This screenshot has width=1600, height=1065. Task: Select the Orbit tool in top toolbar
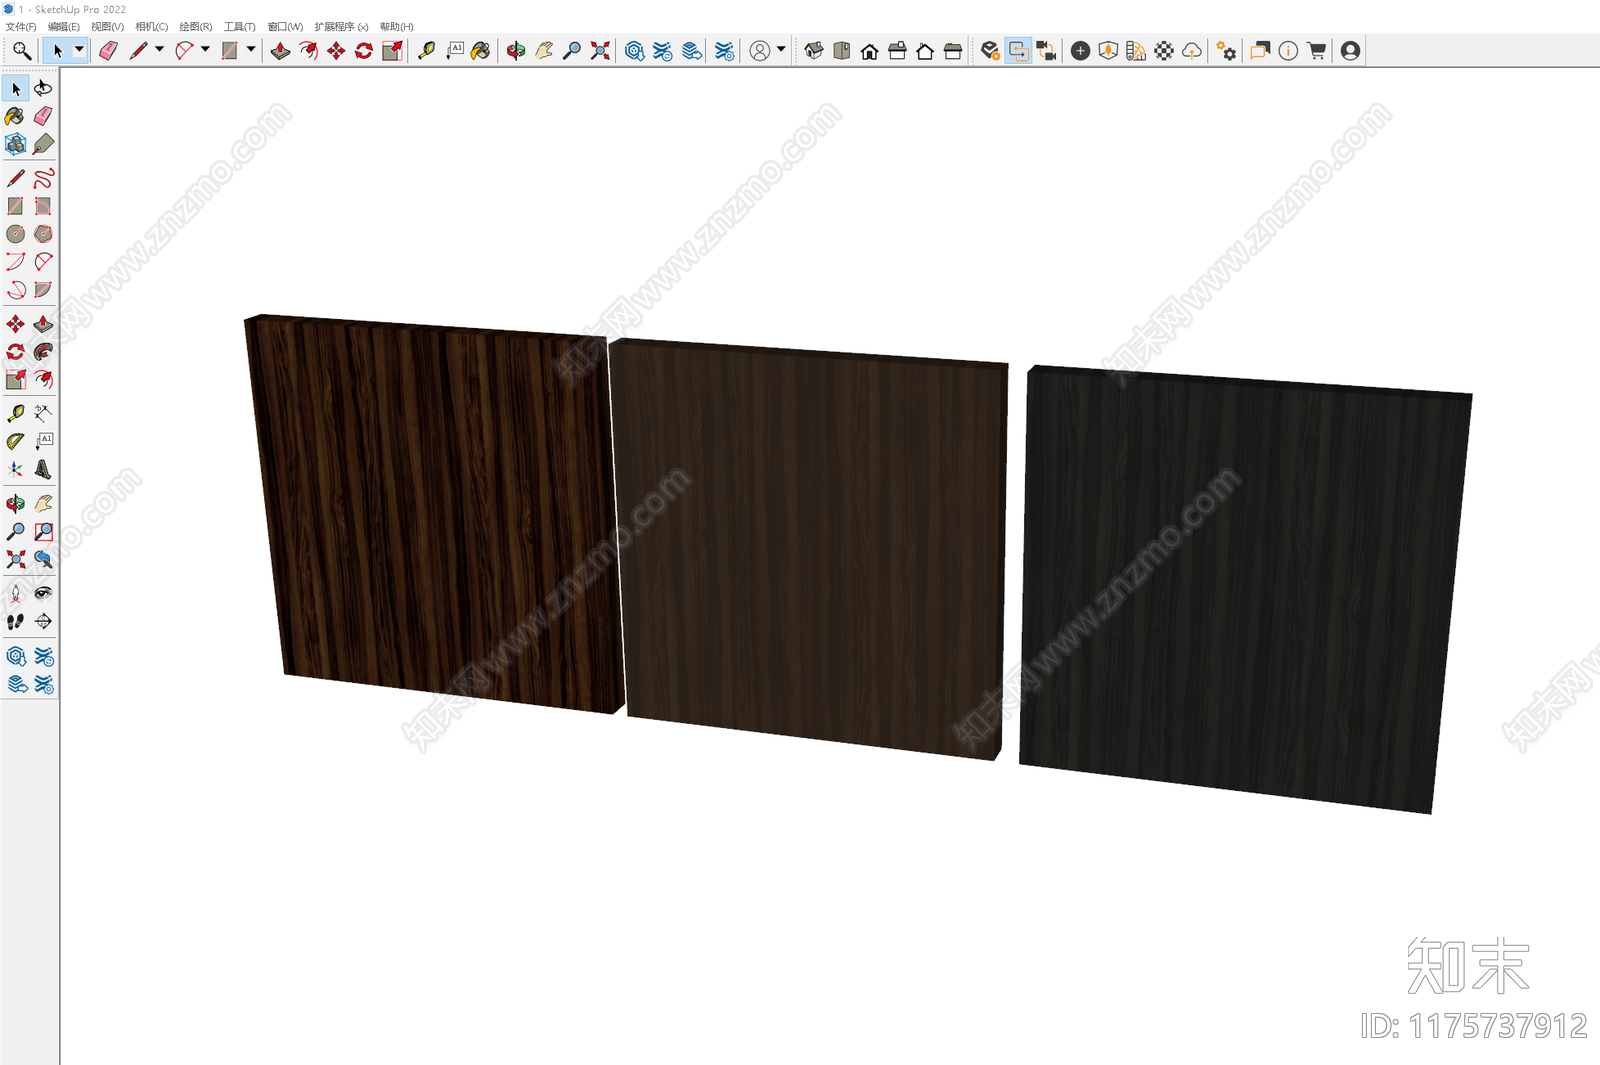click(516, 50)
